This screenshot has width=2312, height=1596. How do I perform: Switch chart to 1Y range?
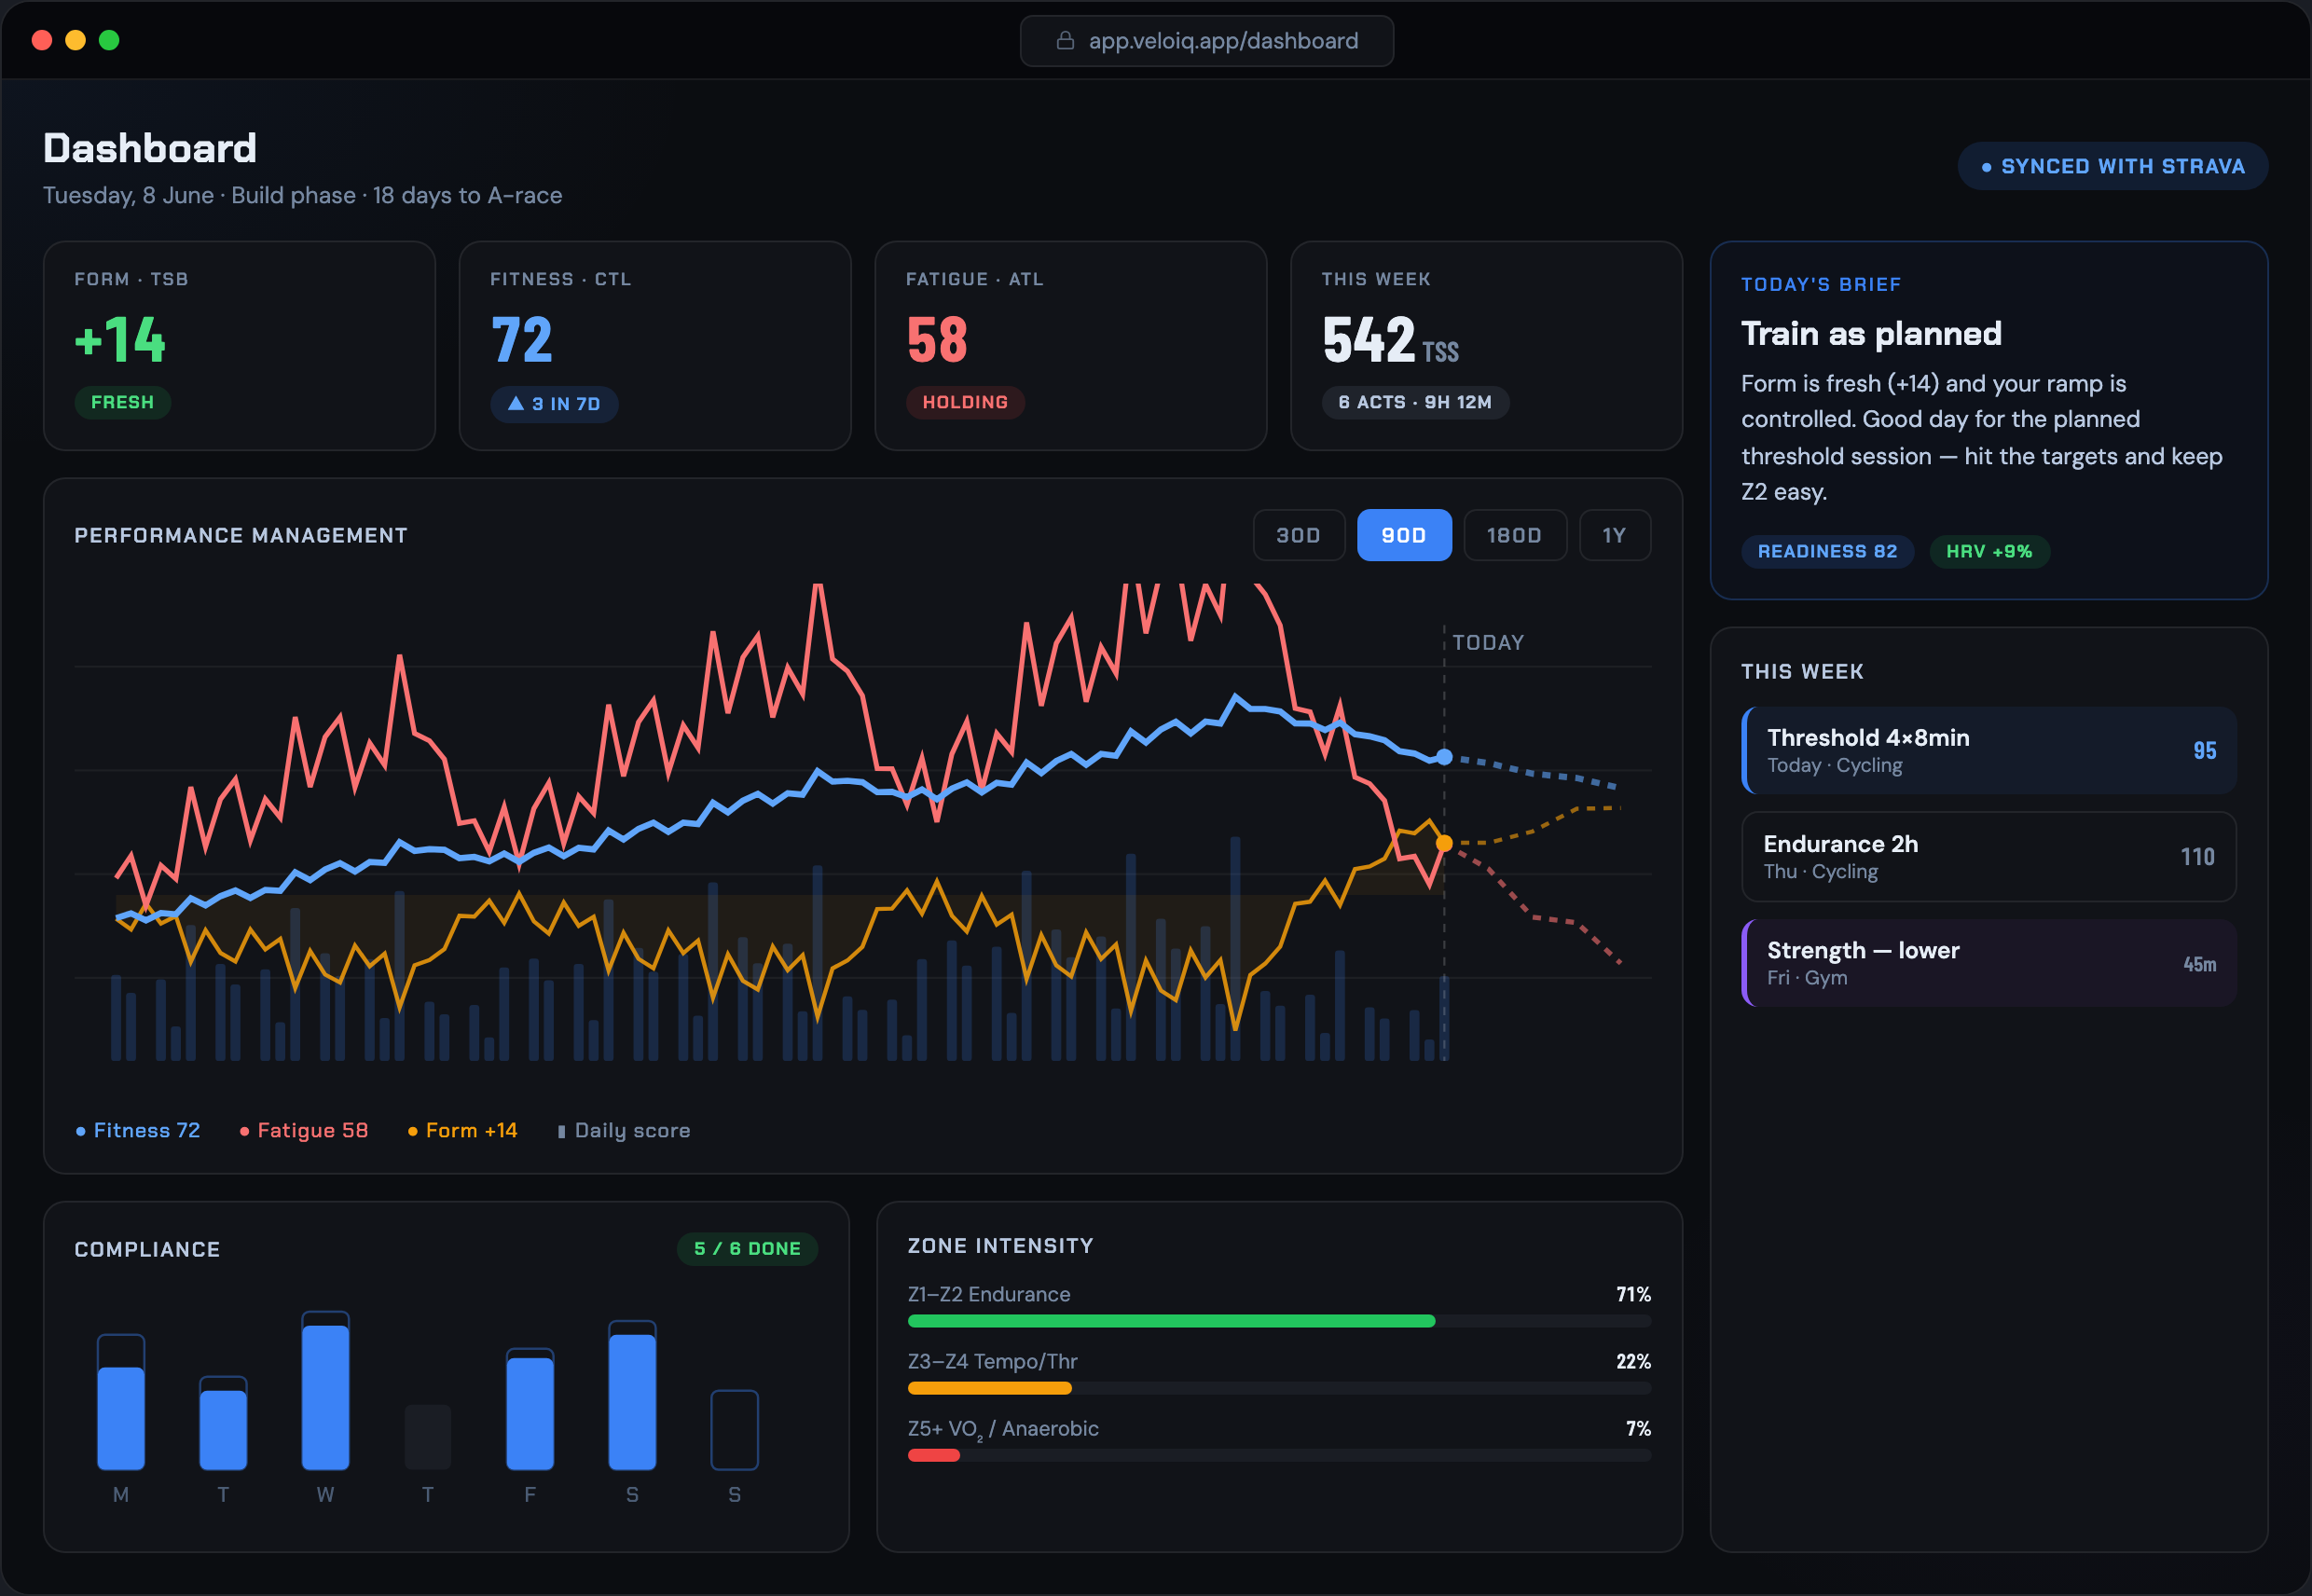coord(1614,535)
